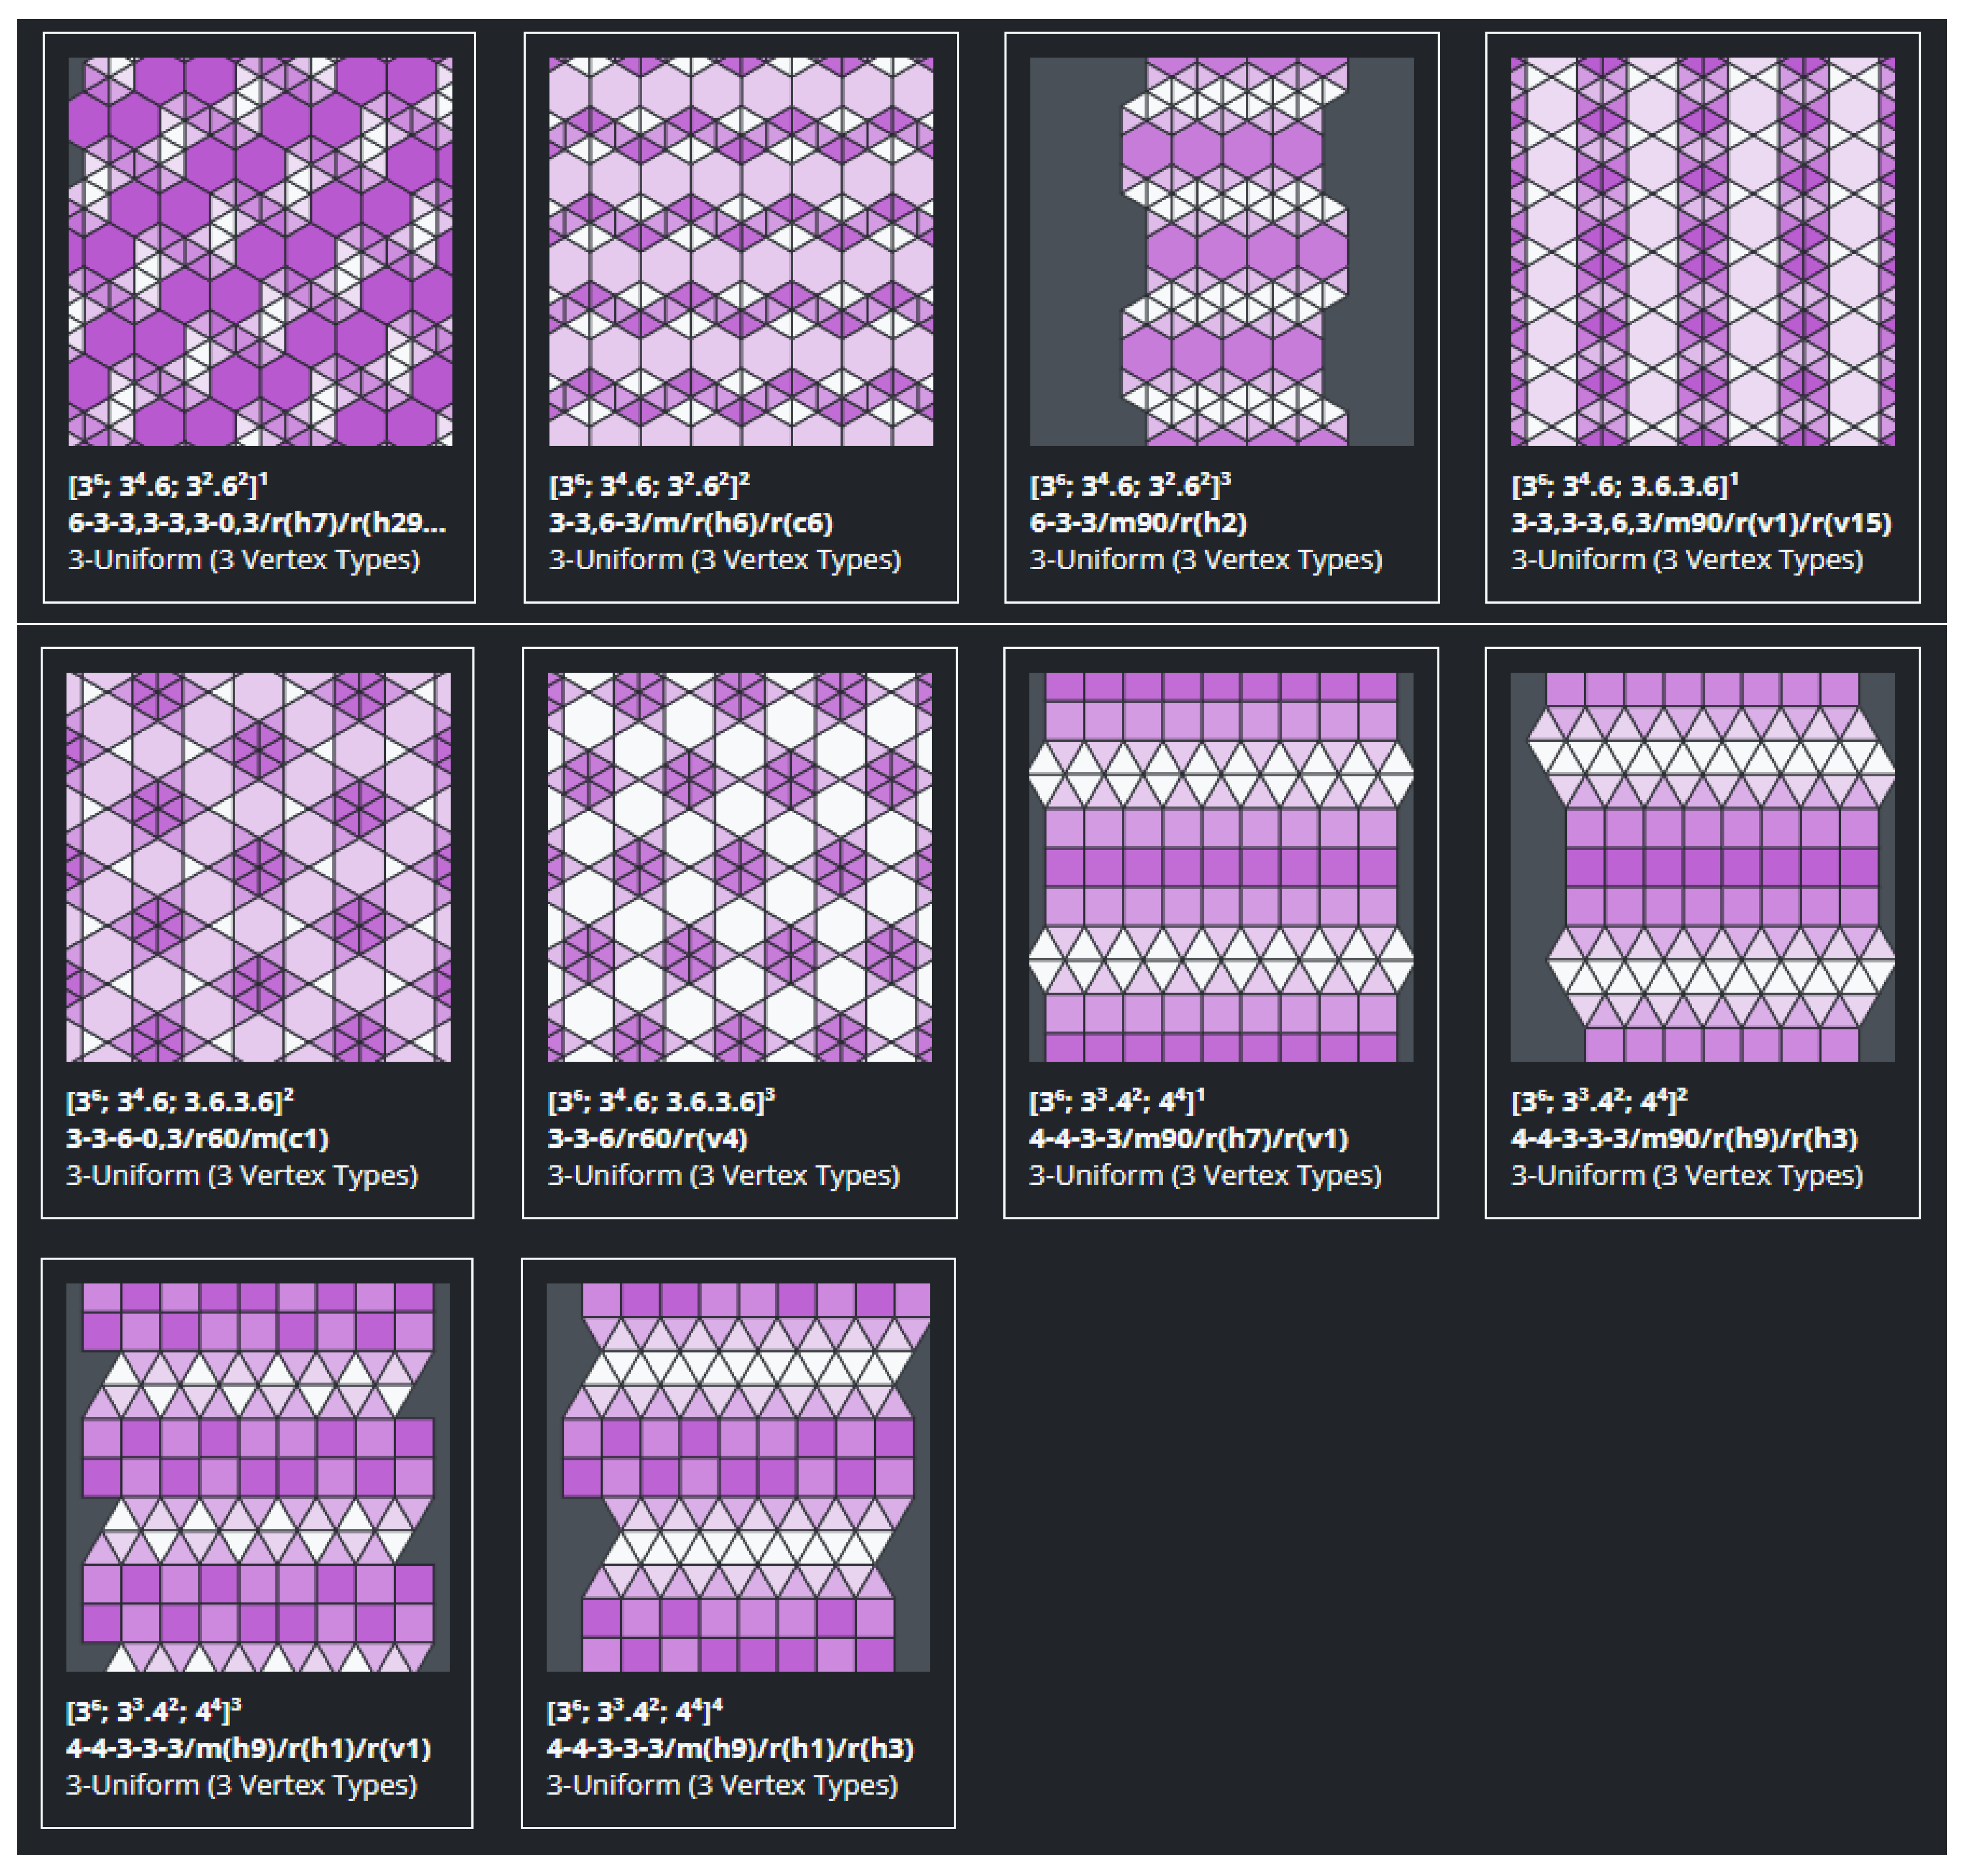Click the [3⁶; 3³.4²; 4⁴]² title
Image resolution: width=1970 pixels, height=1876 pixels.
click(x=1599, y=1101)
